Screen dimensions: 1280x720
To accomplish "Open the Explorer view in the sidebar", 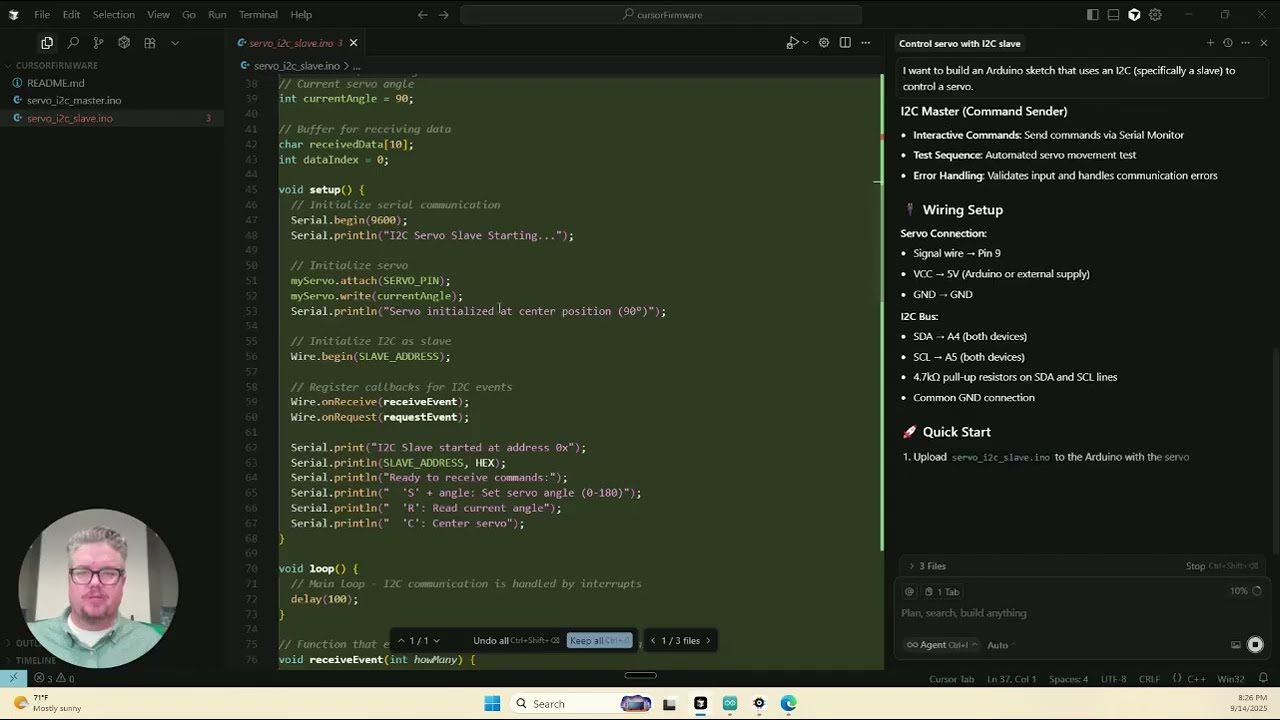I will 47,43.
